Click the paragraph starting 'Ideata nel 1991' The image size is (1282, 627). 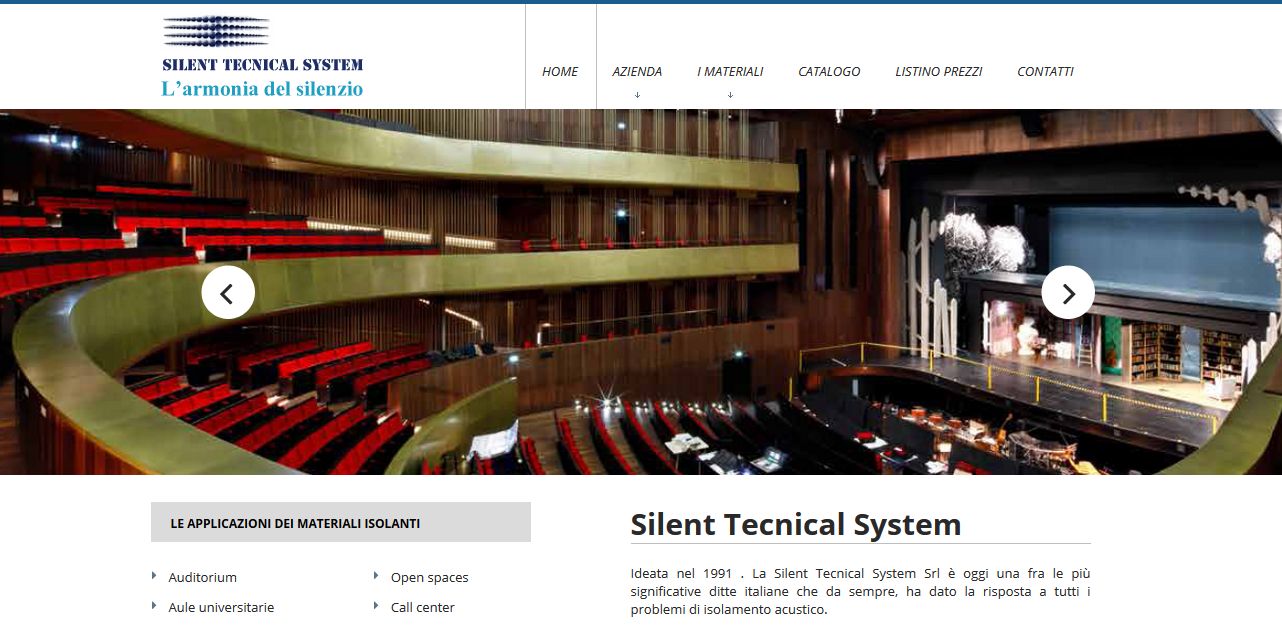(860, 591)
